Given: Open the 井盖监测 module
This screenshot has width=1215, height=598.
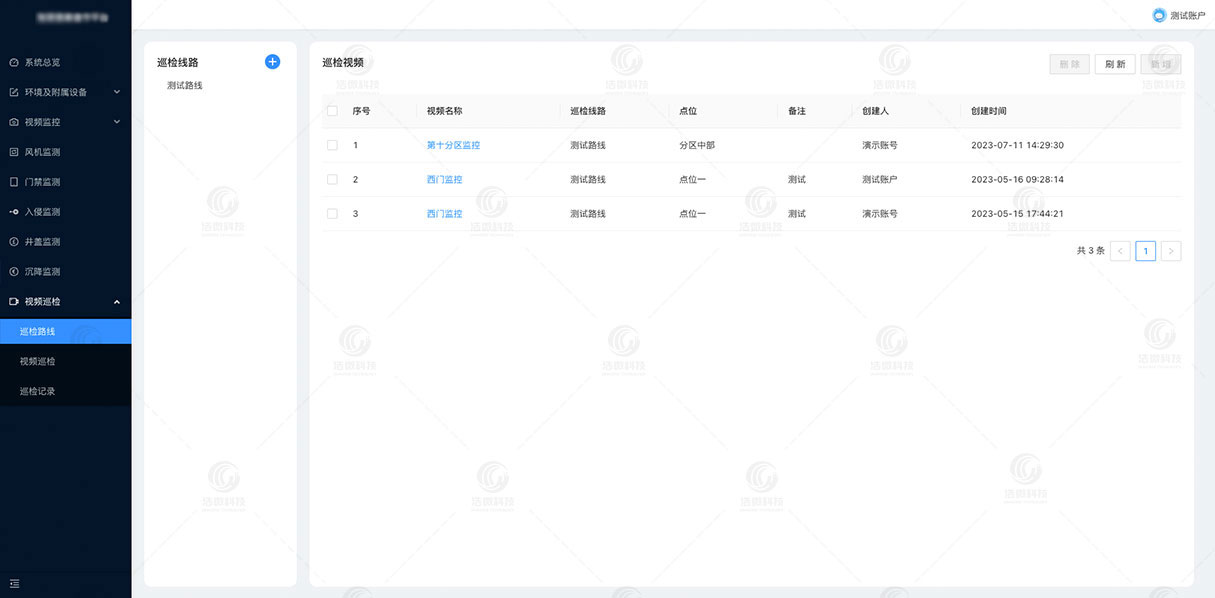Looking at the screenshot, I should pos(45,241).
